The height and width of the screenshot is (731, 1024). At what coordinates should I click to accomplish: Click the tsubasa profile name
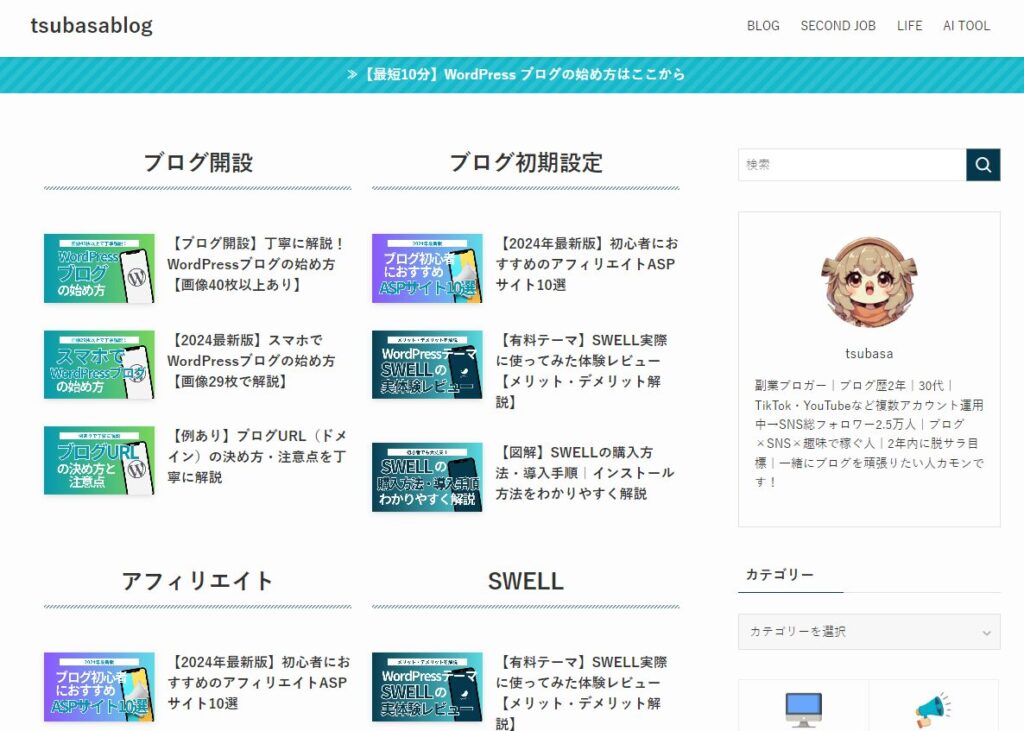pyautogui.click(x=869, y=353)
